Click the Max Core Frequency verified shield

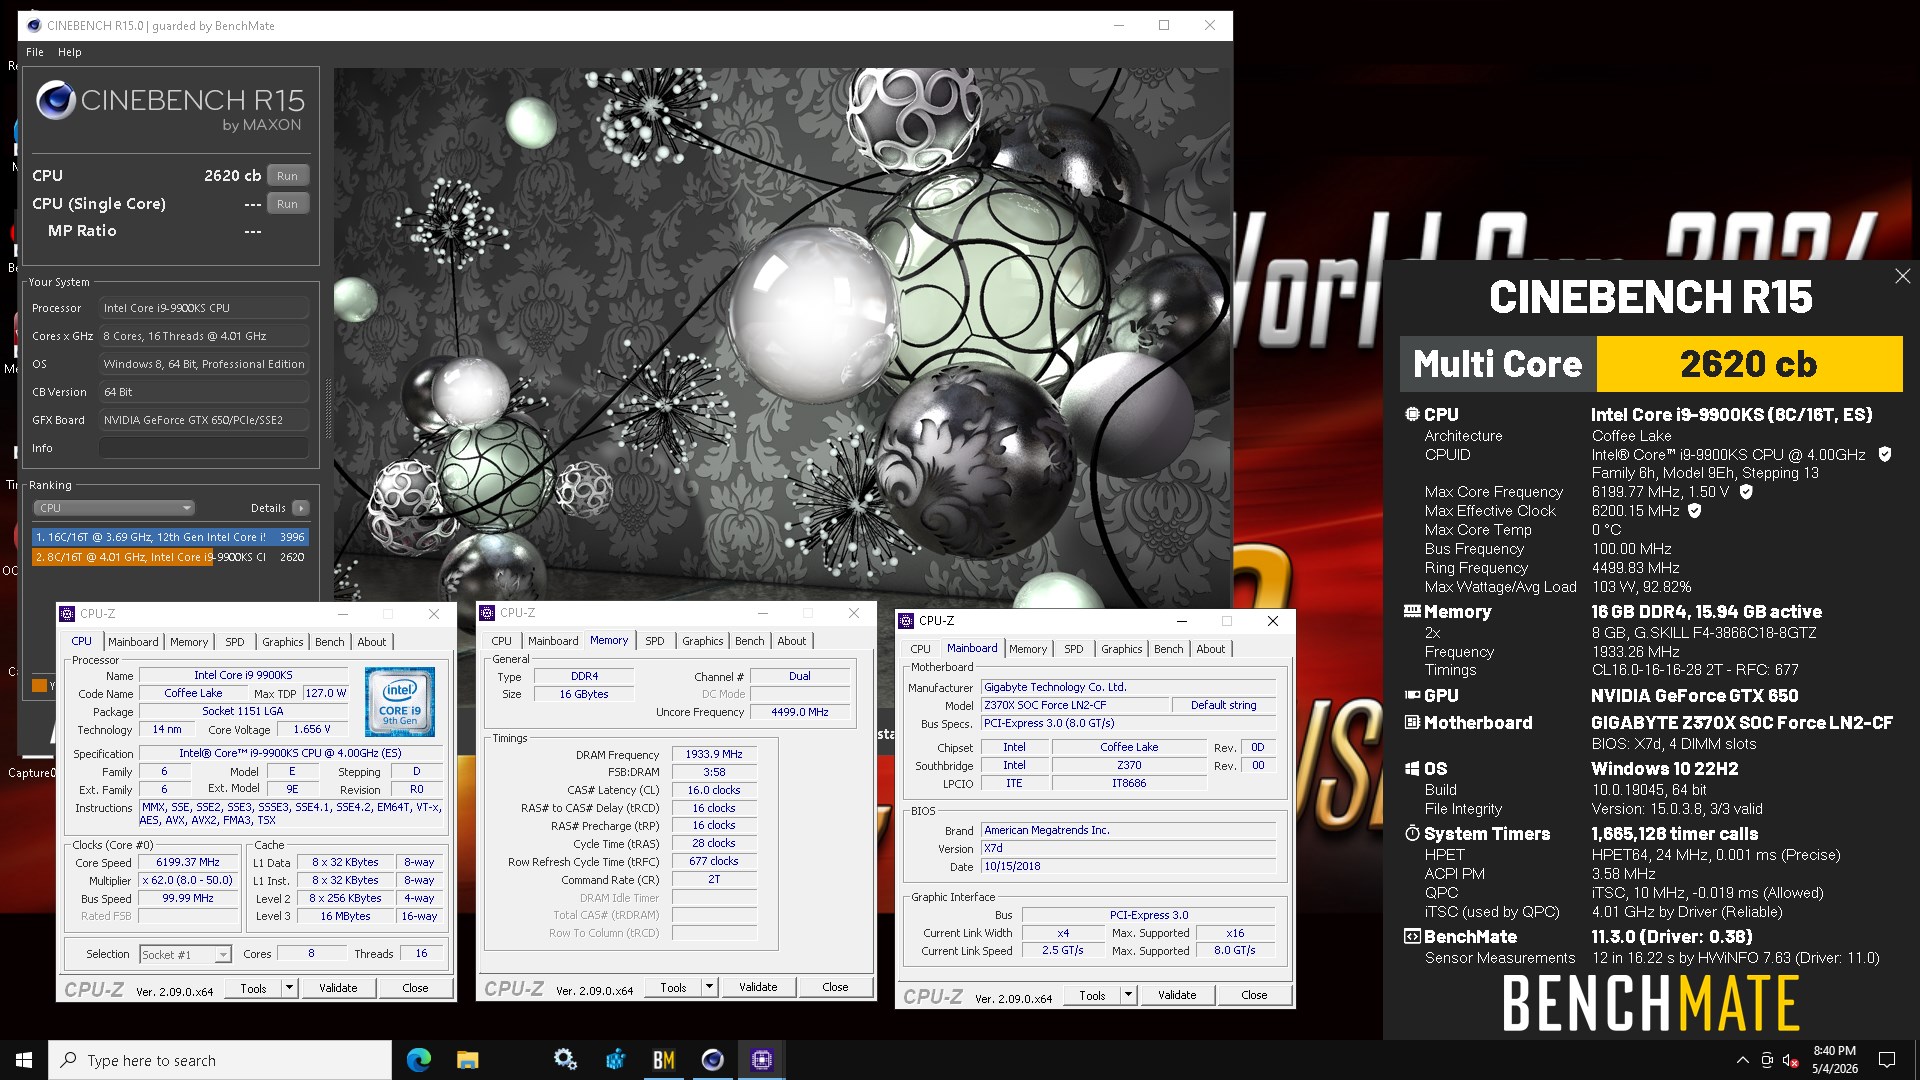click(x=1746, y=491)
